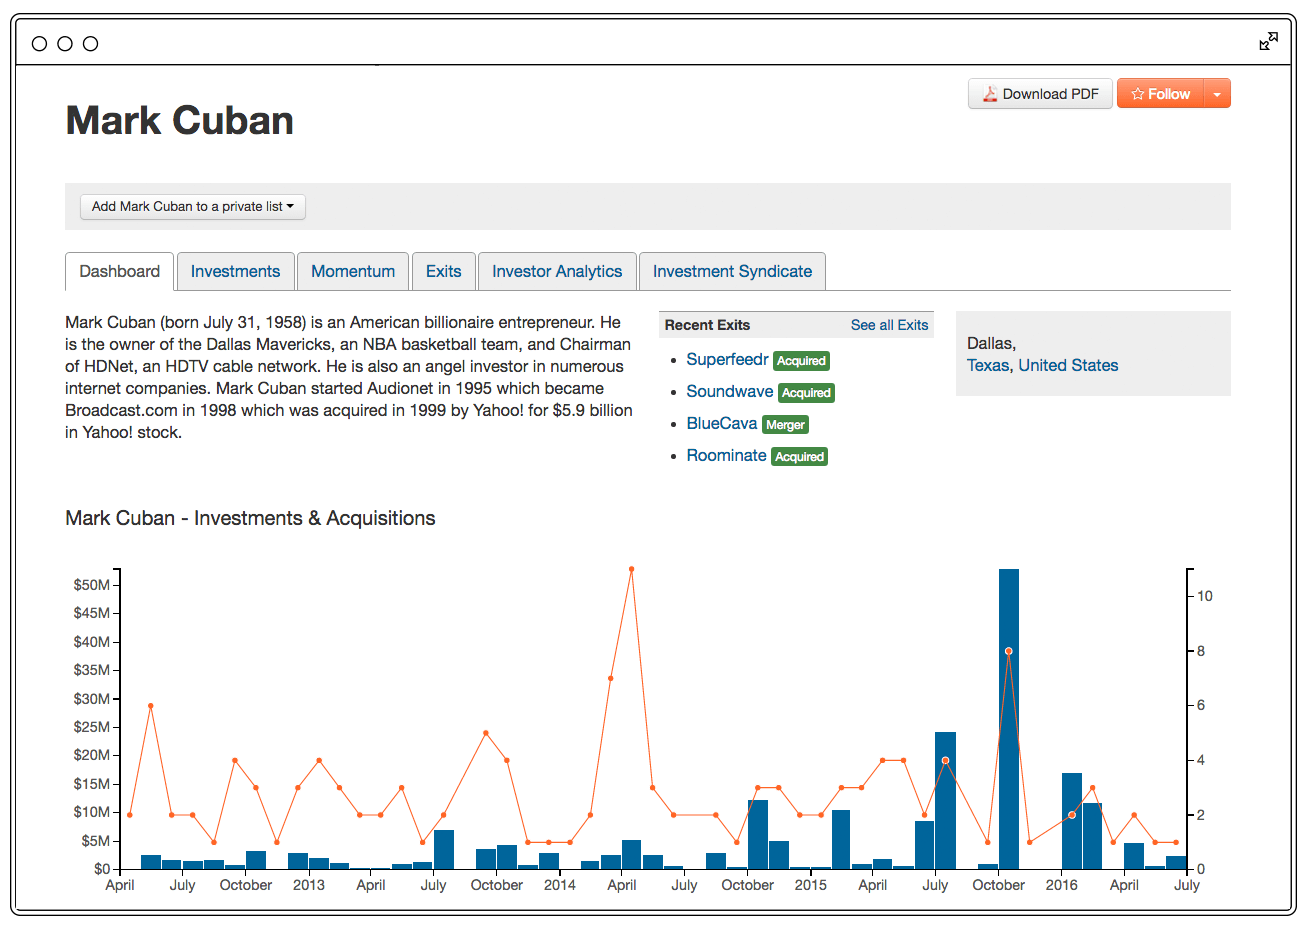Click the expand window icon in title bar
The image size is (1300, 931).
pyautogui.click(x=1268, y=41)
